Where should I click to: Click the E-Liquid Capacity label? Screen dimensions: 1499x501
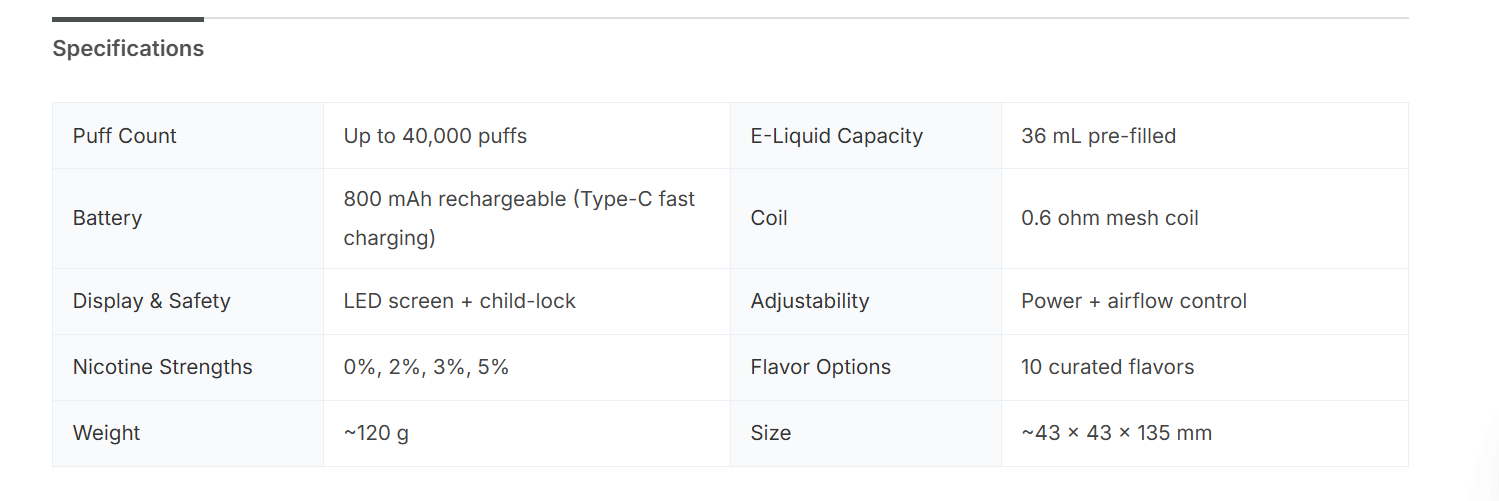click(x=836, y=136)
